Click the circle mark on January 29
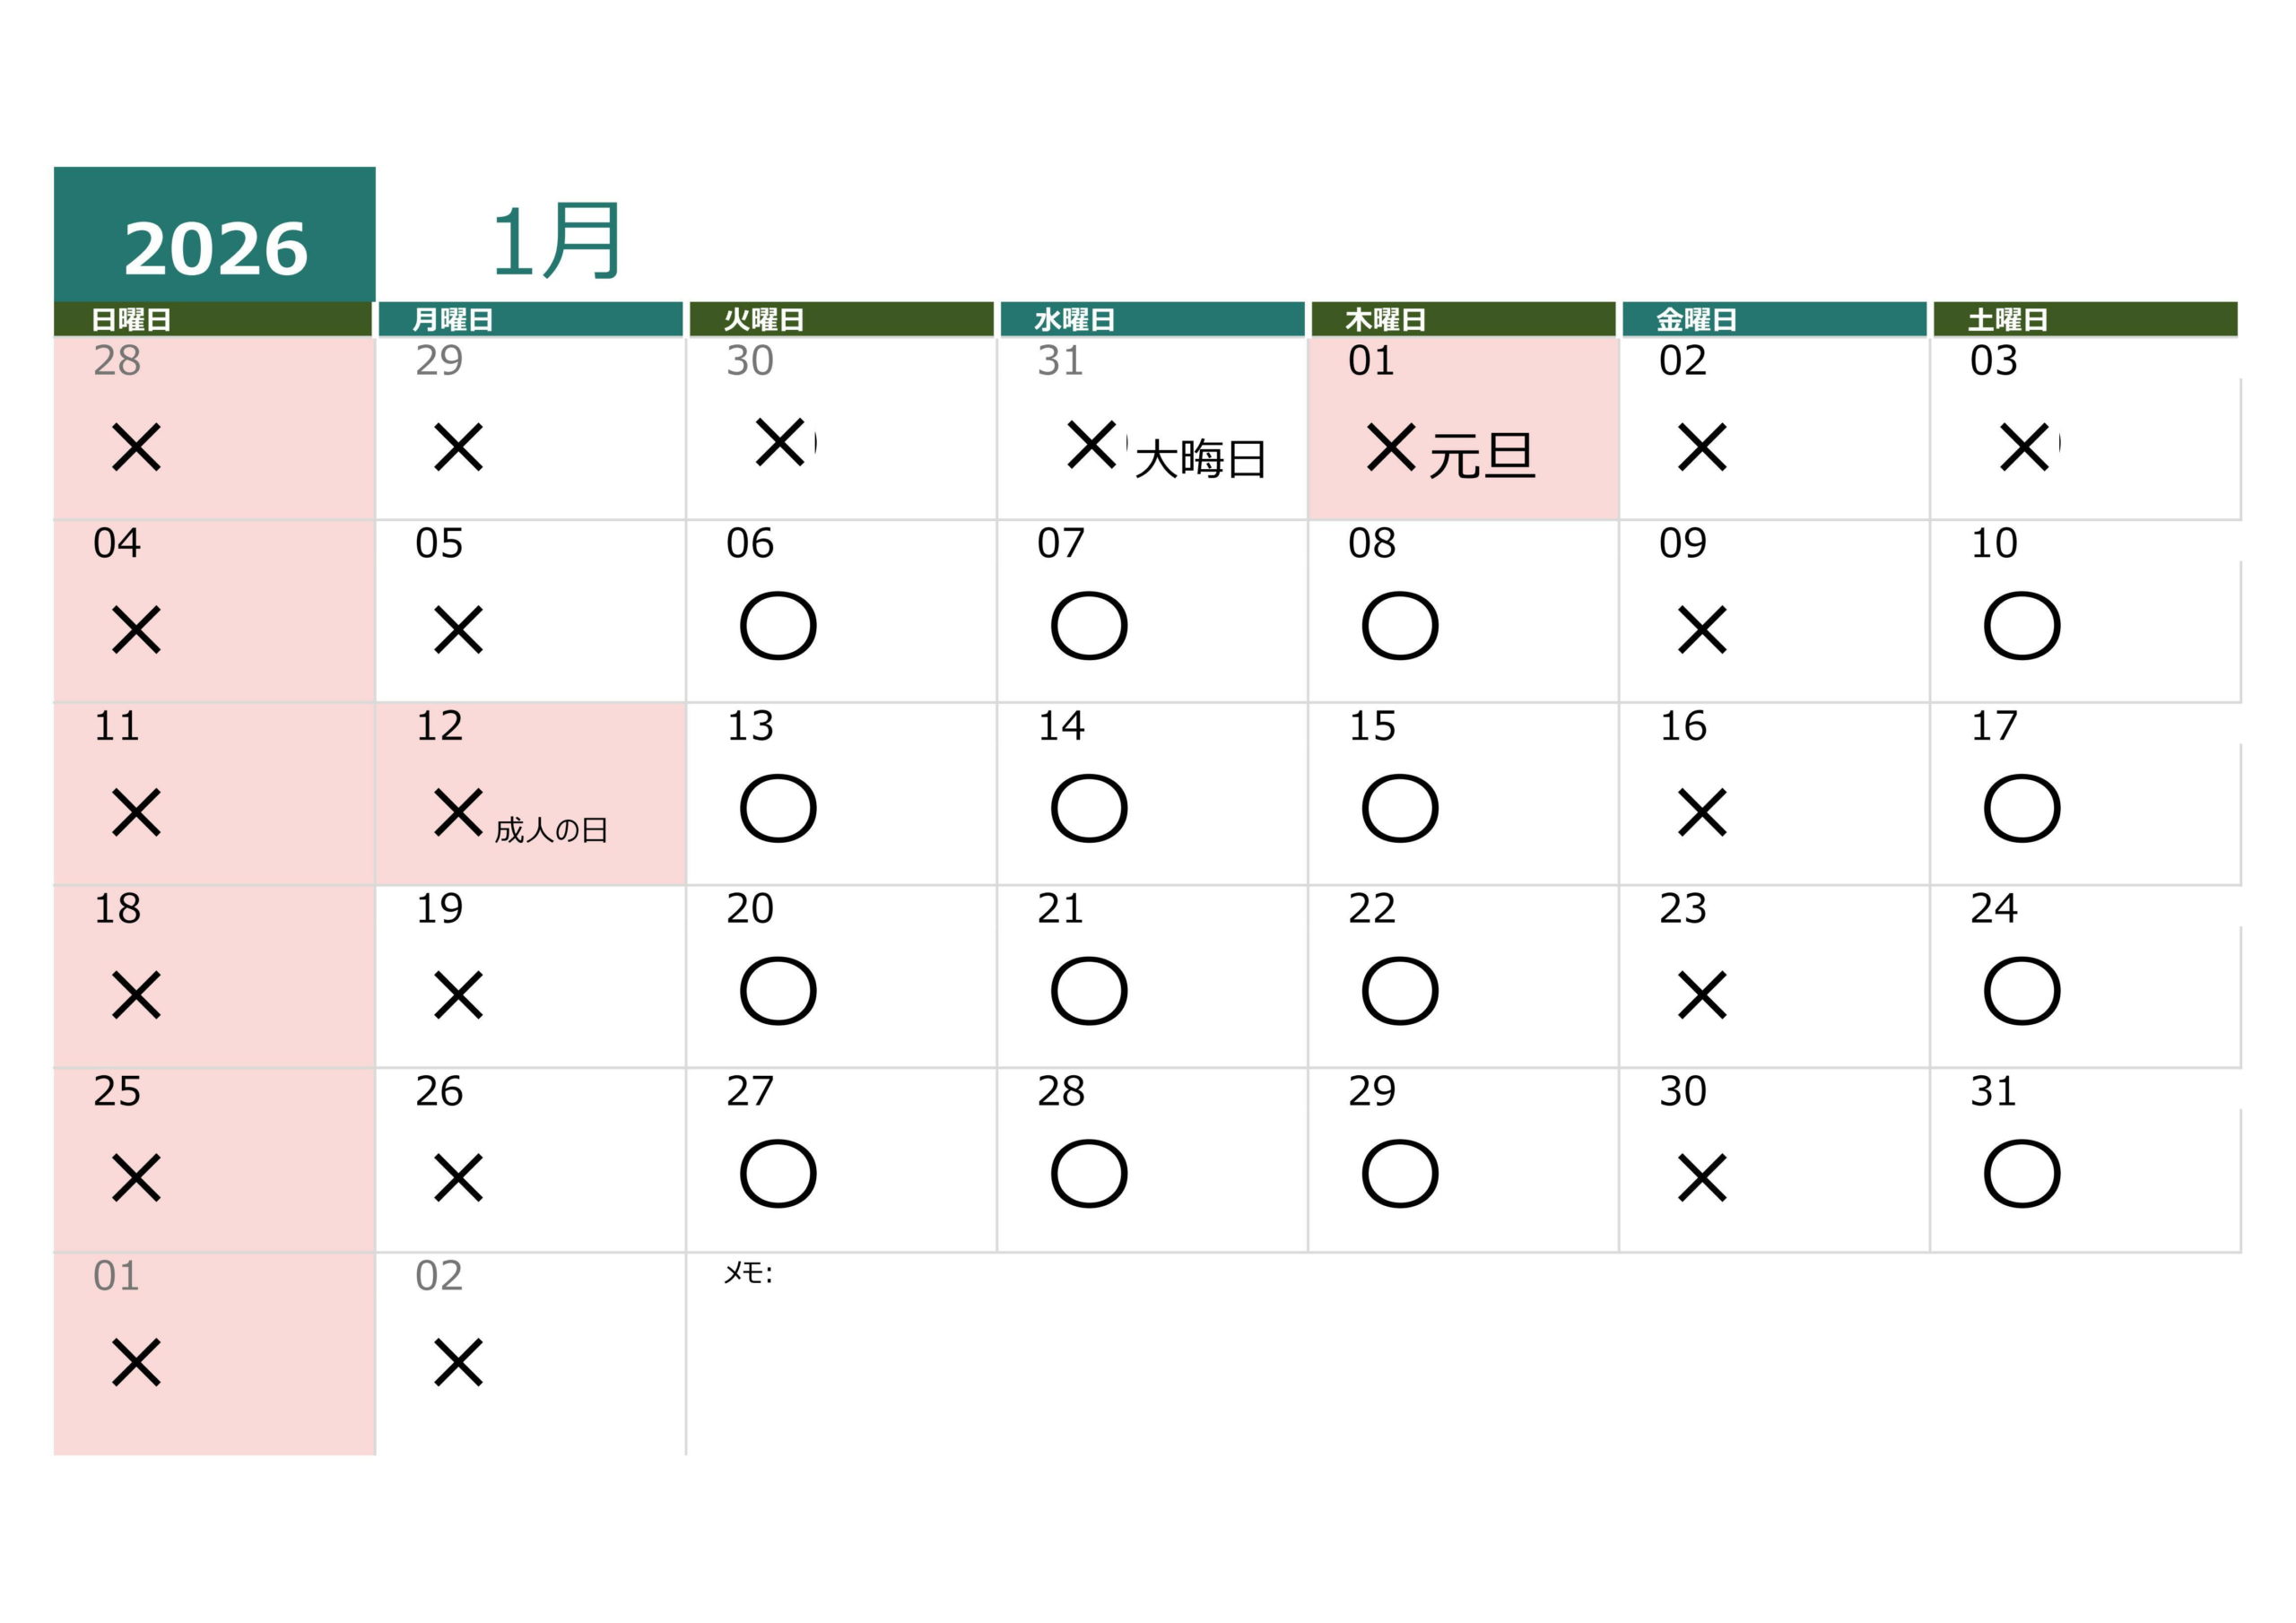Viewport: 2296px width, 1623px height. click(x=1399, y=1173)
